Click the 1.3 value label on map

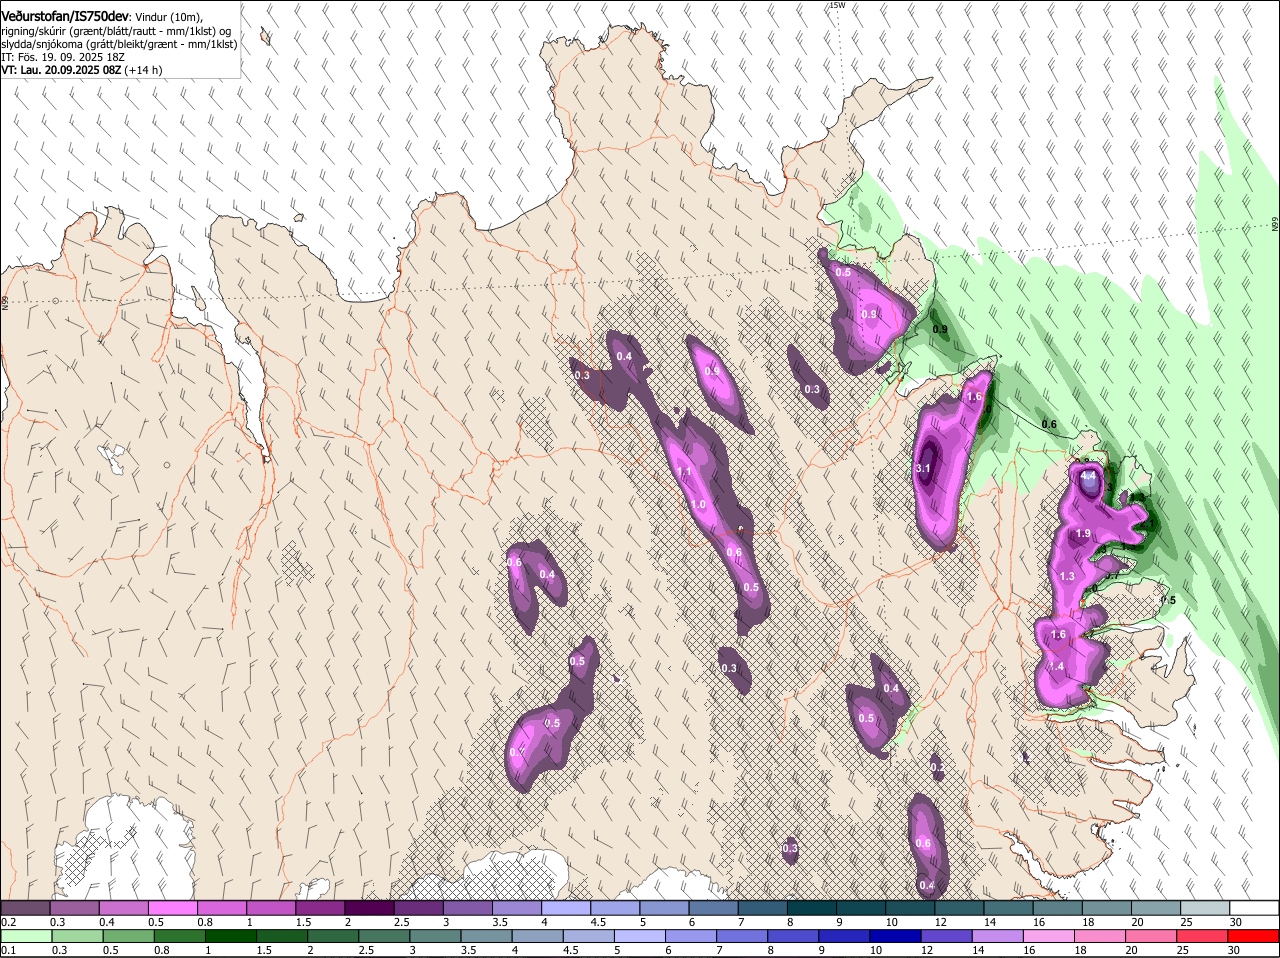(1067, 576)
